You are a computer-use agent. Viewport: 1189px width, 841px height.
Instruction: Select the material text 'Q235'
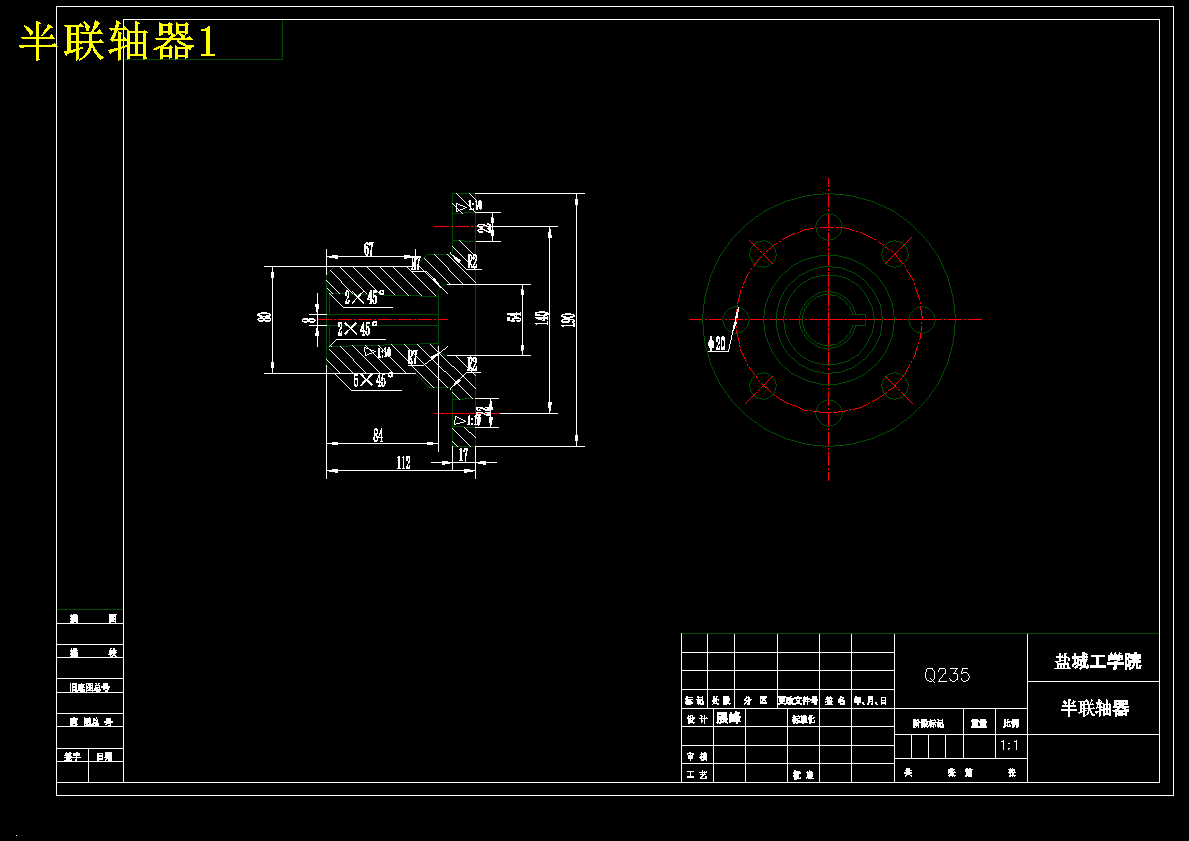click(947, 675)
